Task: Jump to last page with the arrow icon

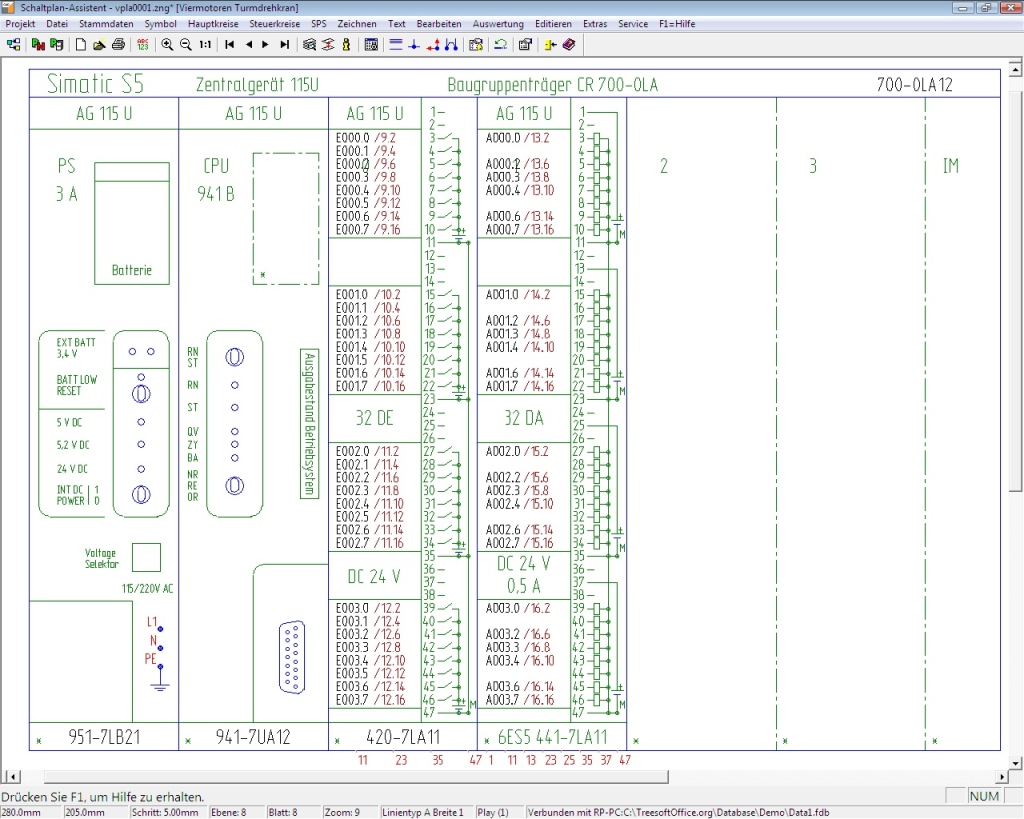Action: coord(285,44)
